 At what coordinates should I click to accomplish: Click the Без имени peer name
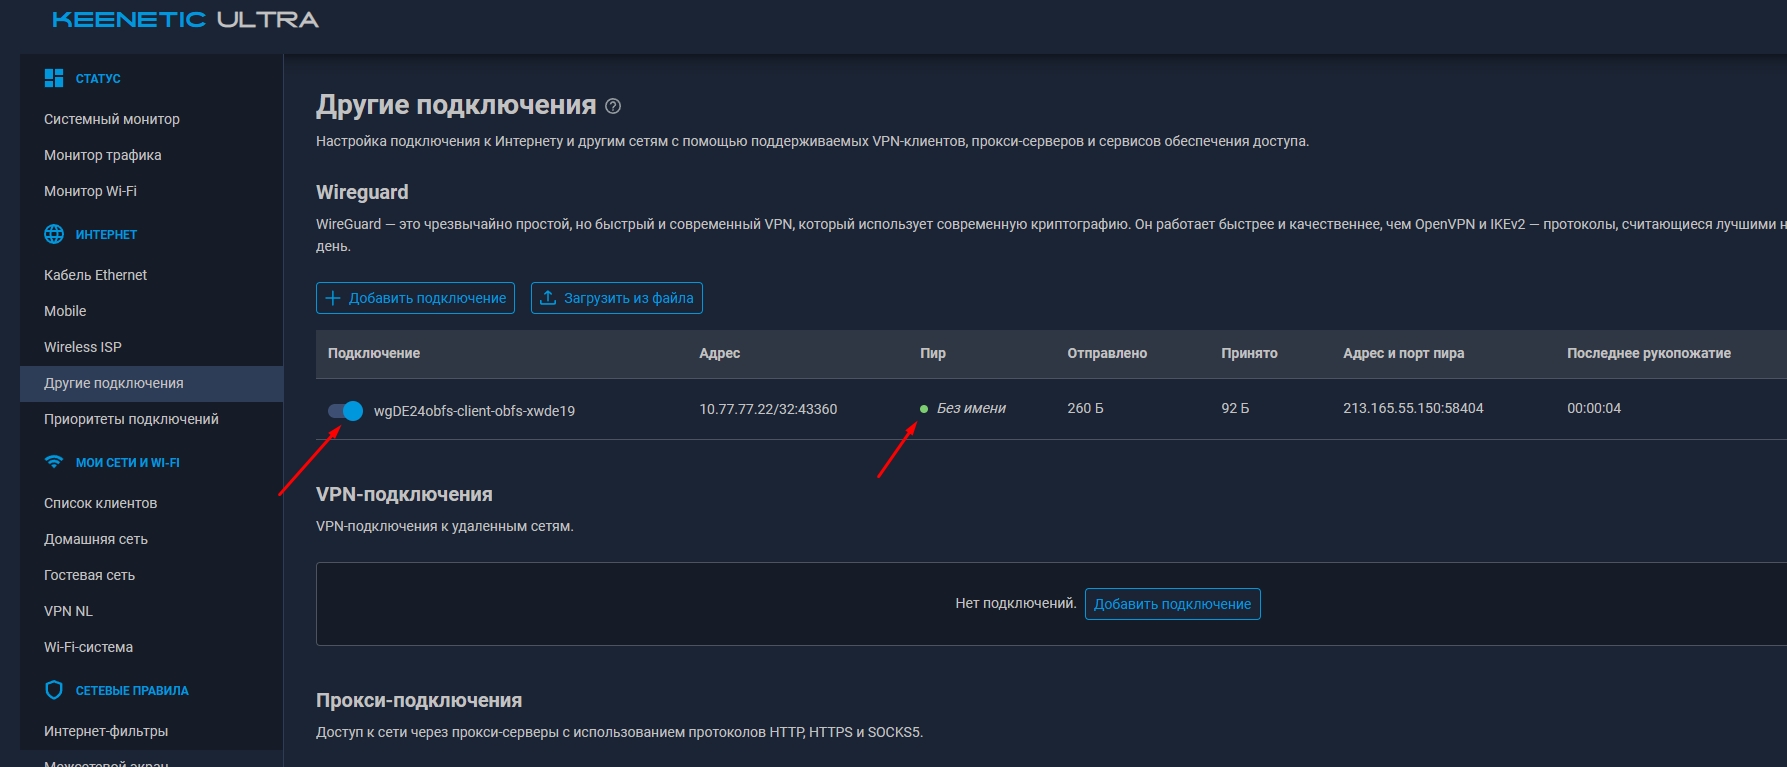coord(971,408)
